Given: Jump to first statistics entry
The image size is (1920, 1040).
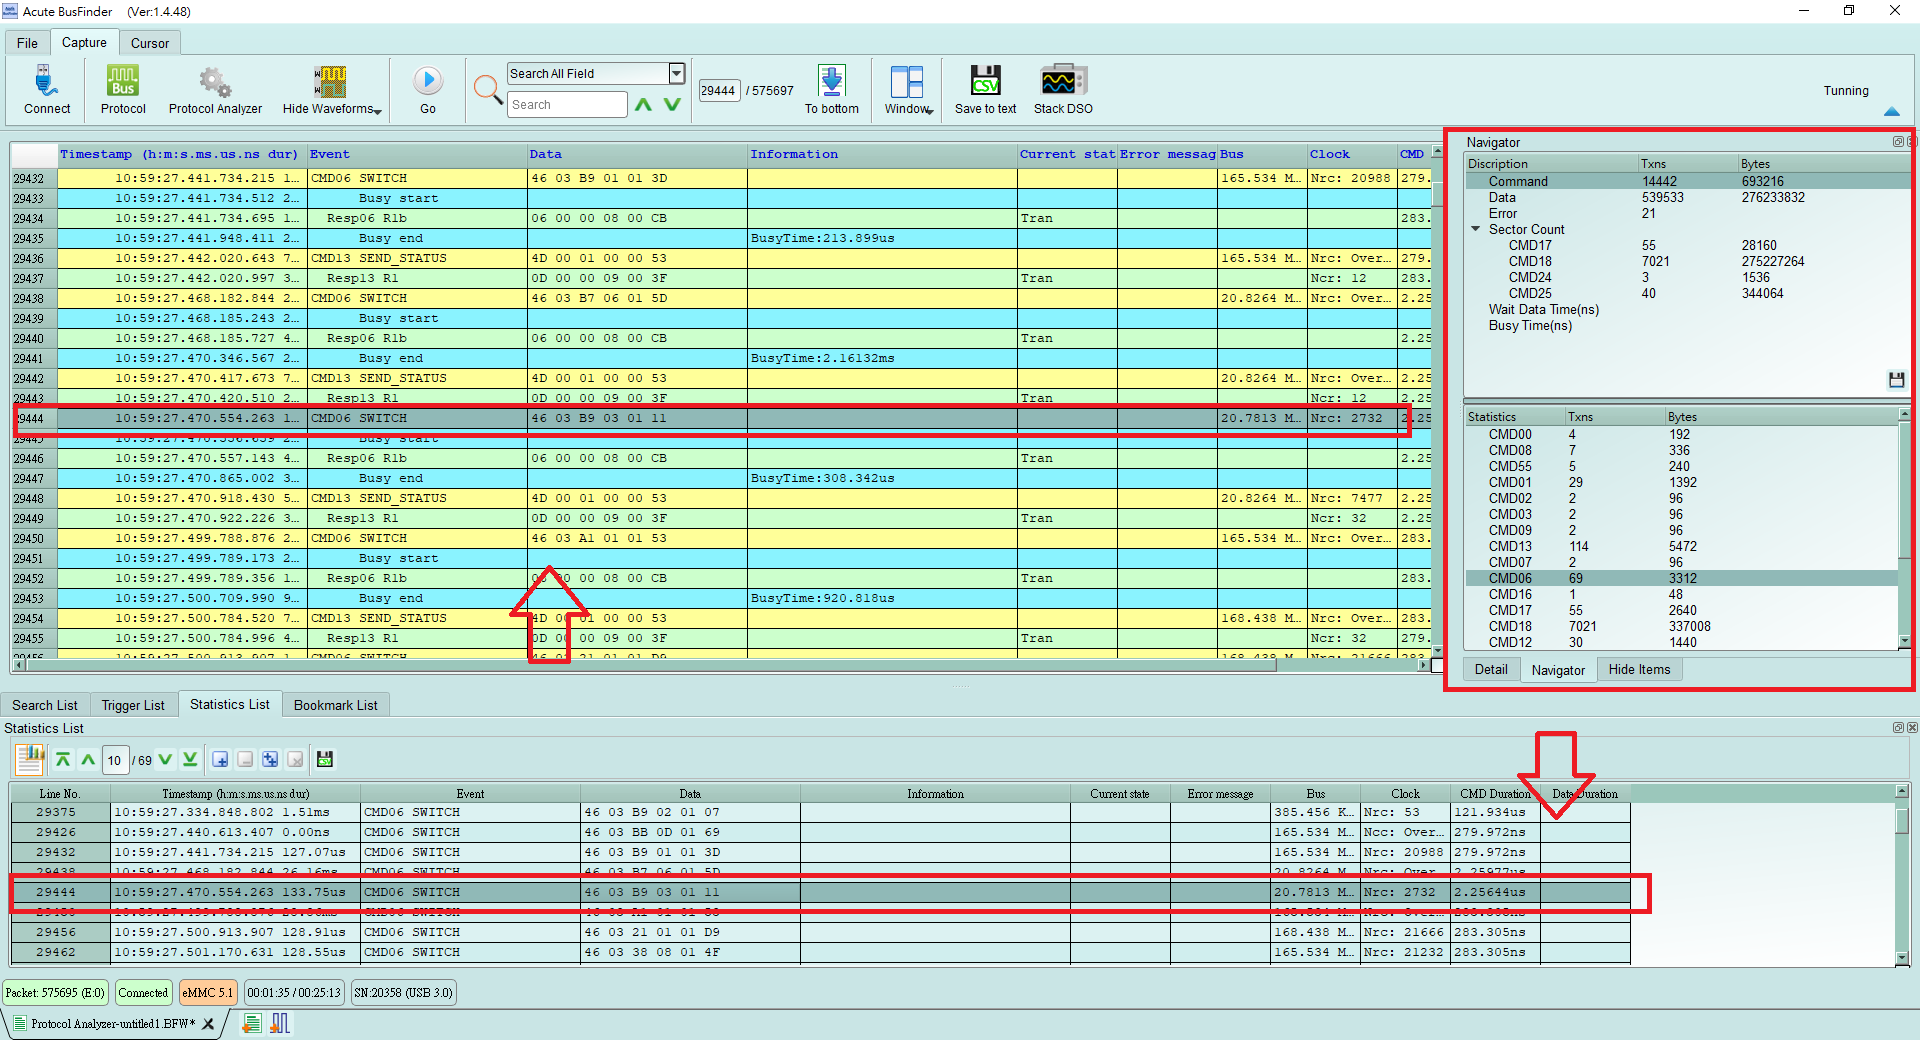Looking at the screenshot, I should [63, 760].
